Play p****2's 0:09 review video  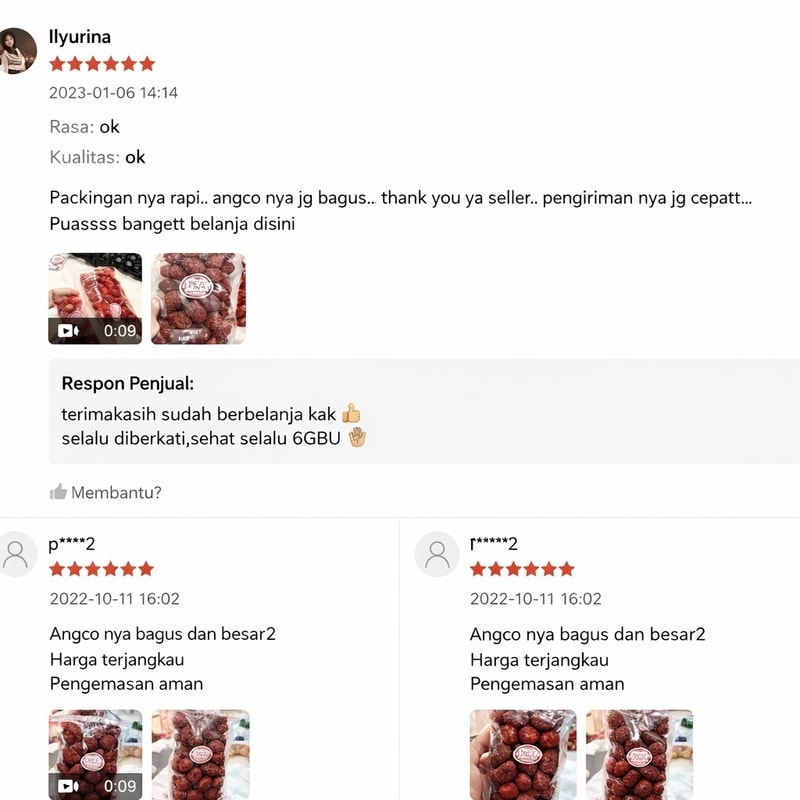95,755
